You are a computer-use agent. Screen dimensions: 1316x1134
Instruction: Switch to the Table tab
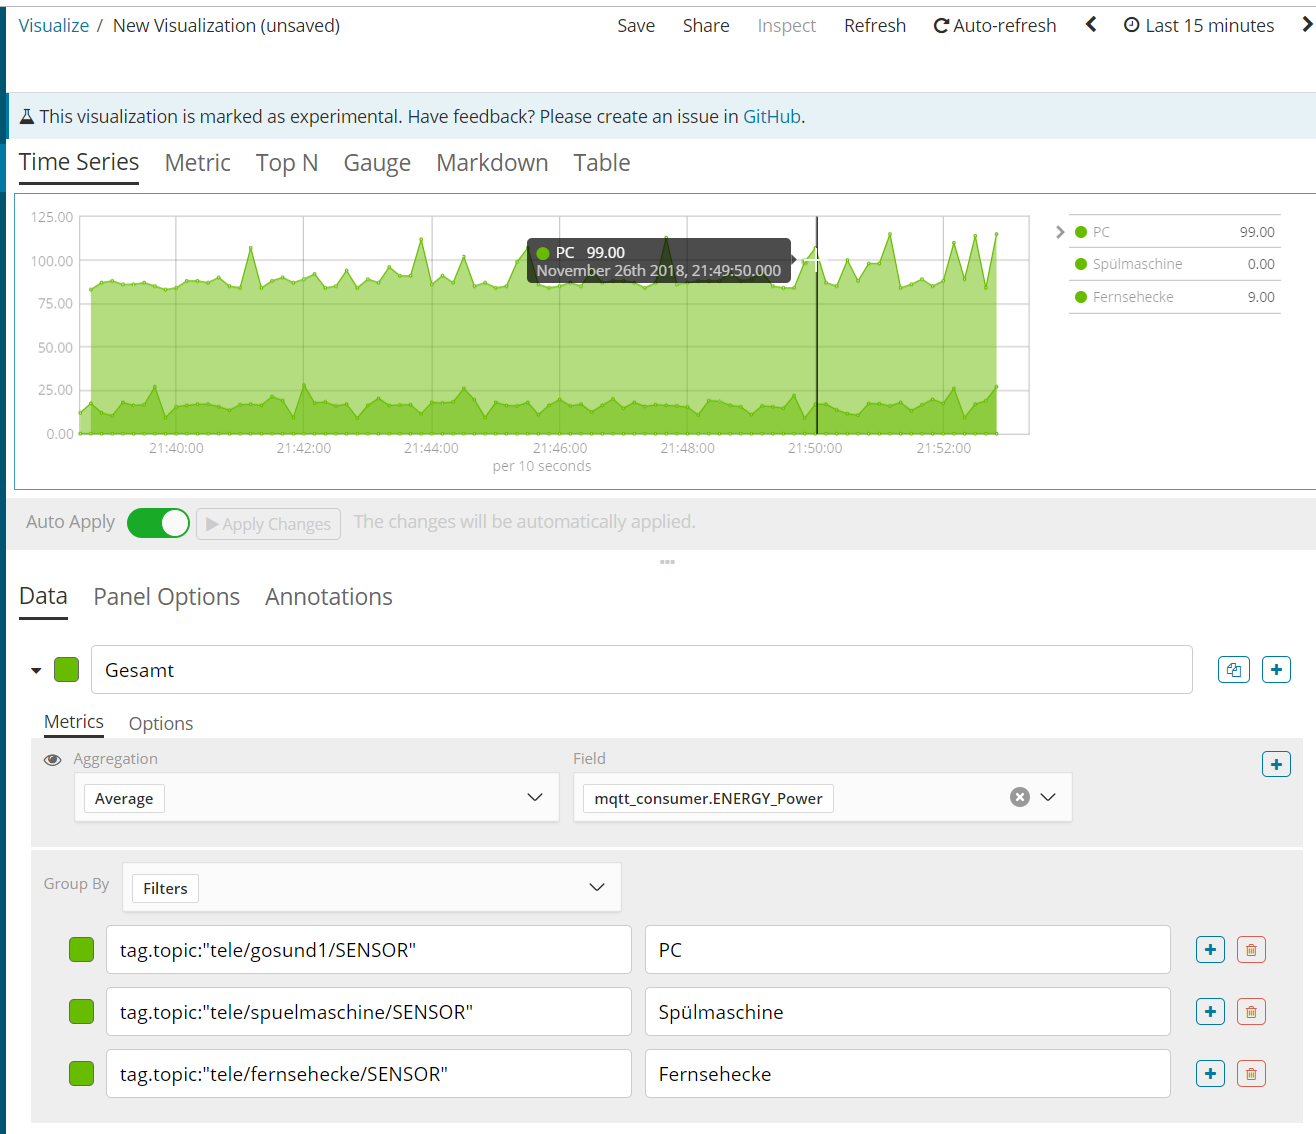pos(602,163)
